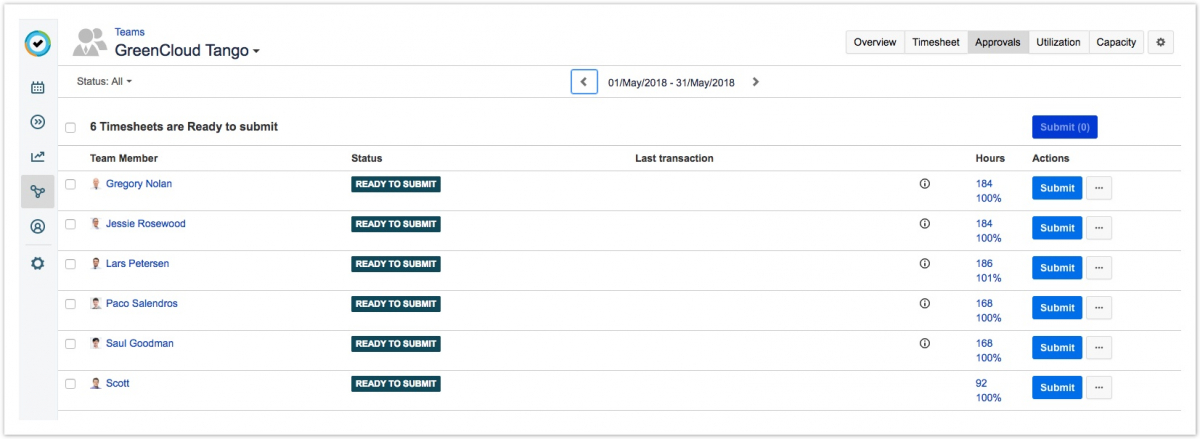
Task: Select the checkbox next to Scott
Action: 70,384
